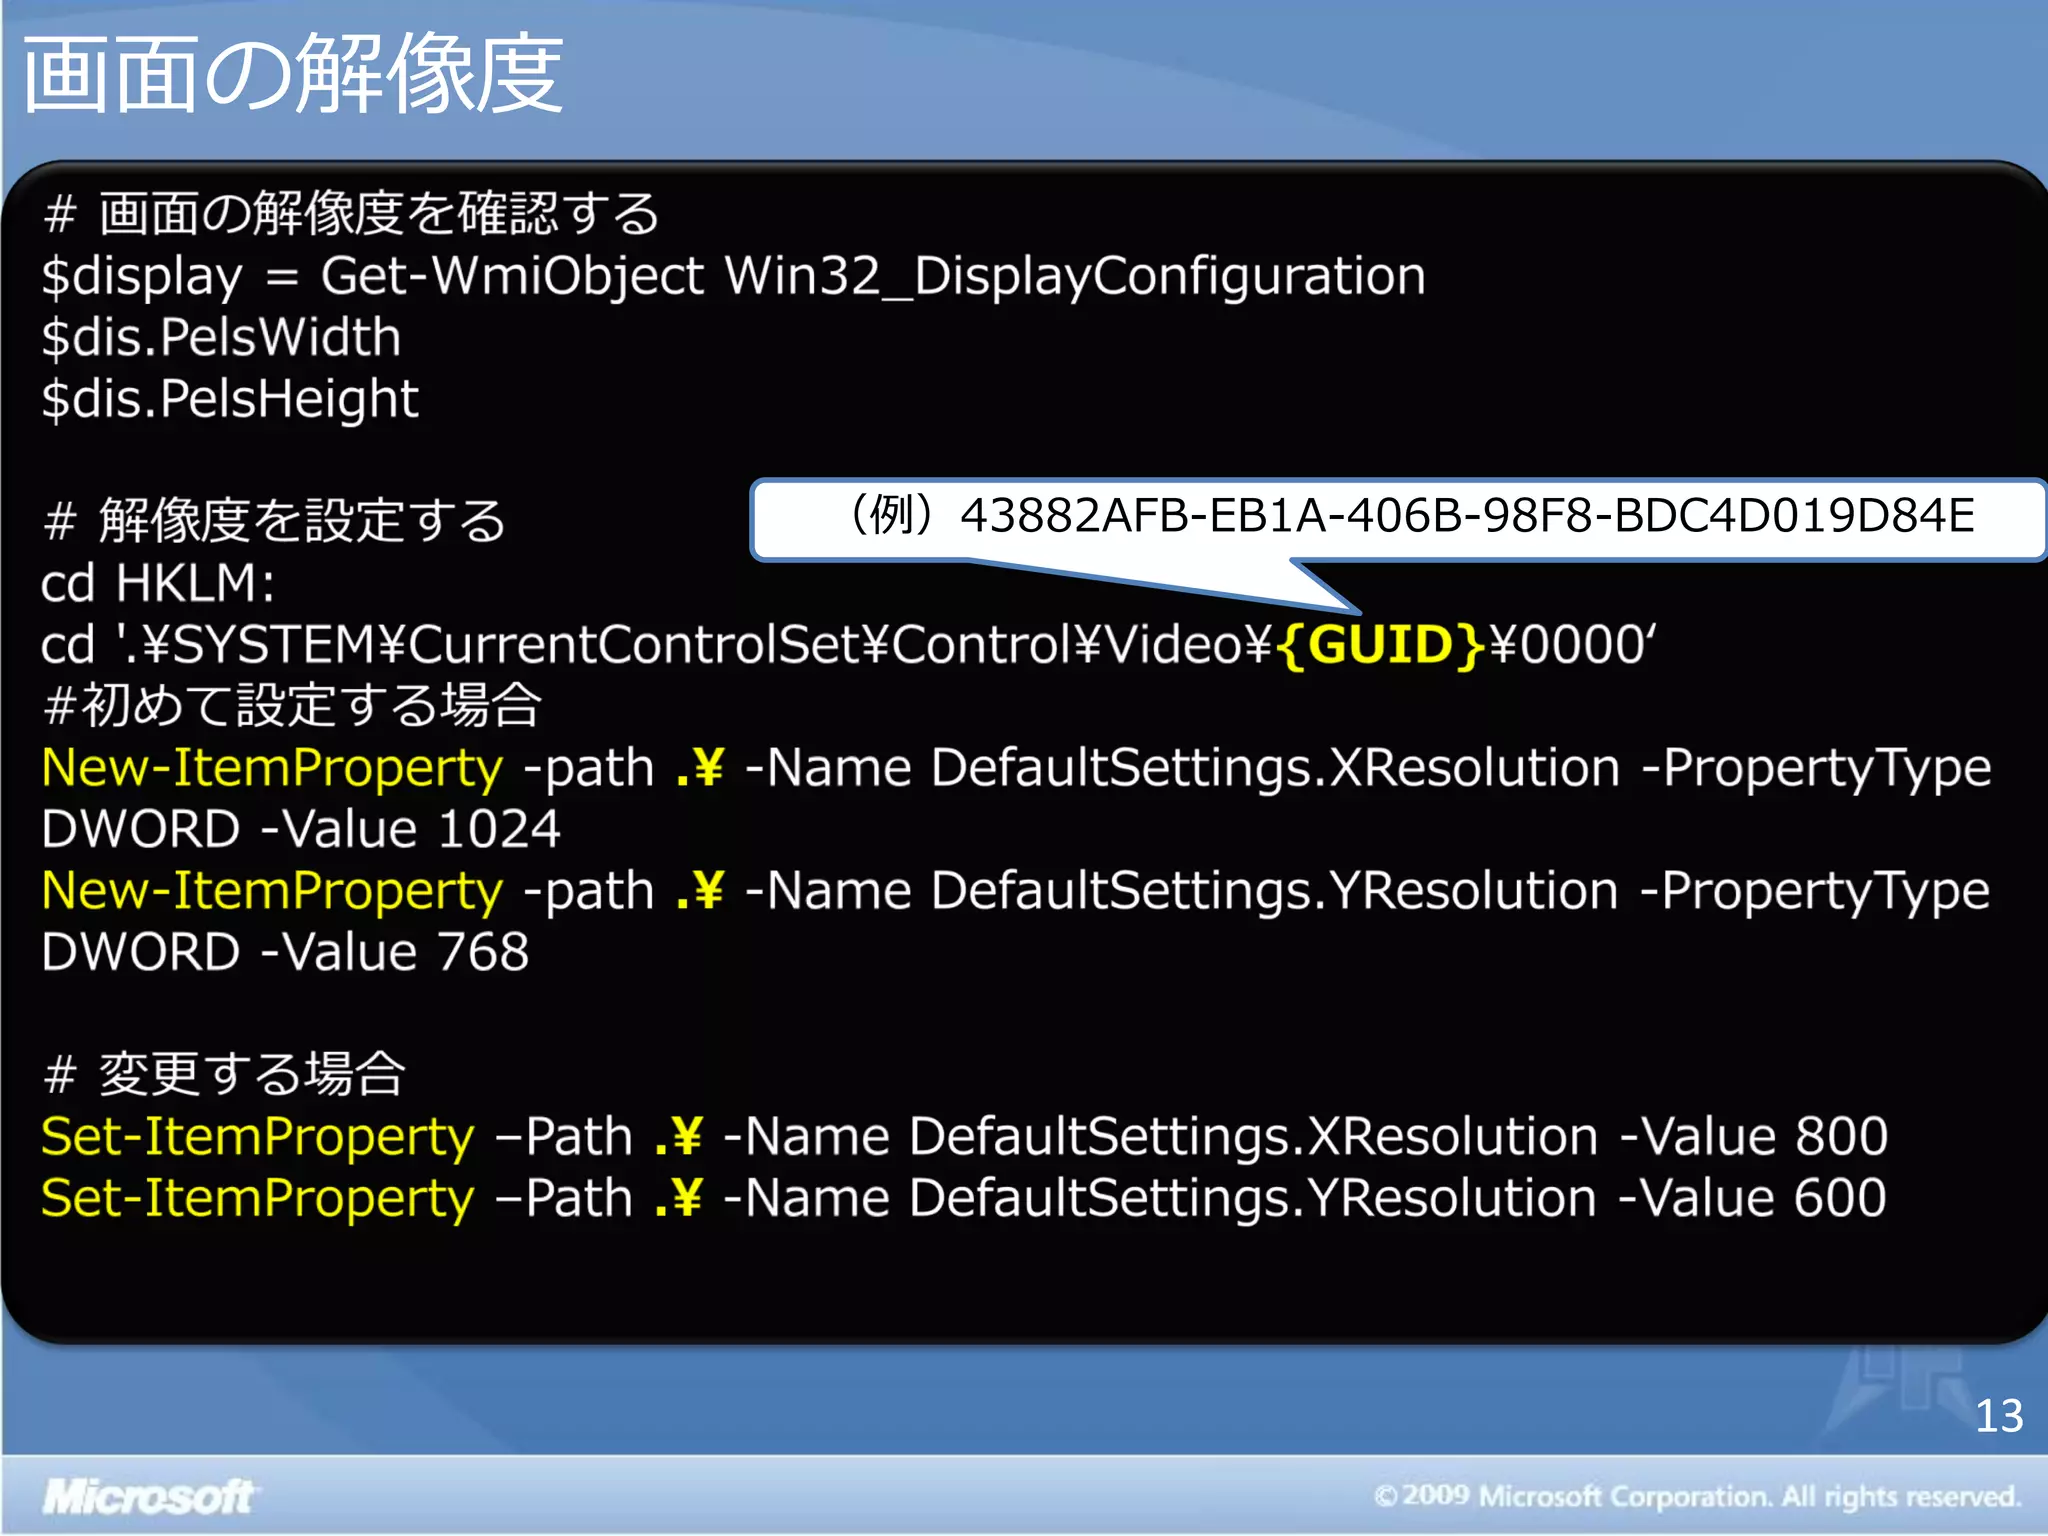Click the DWORD -Value 768 text
Viewport: 2048px width, 1536px height.
[285, 953]
